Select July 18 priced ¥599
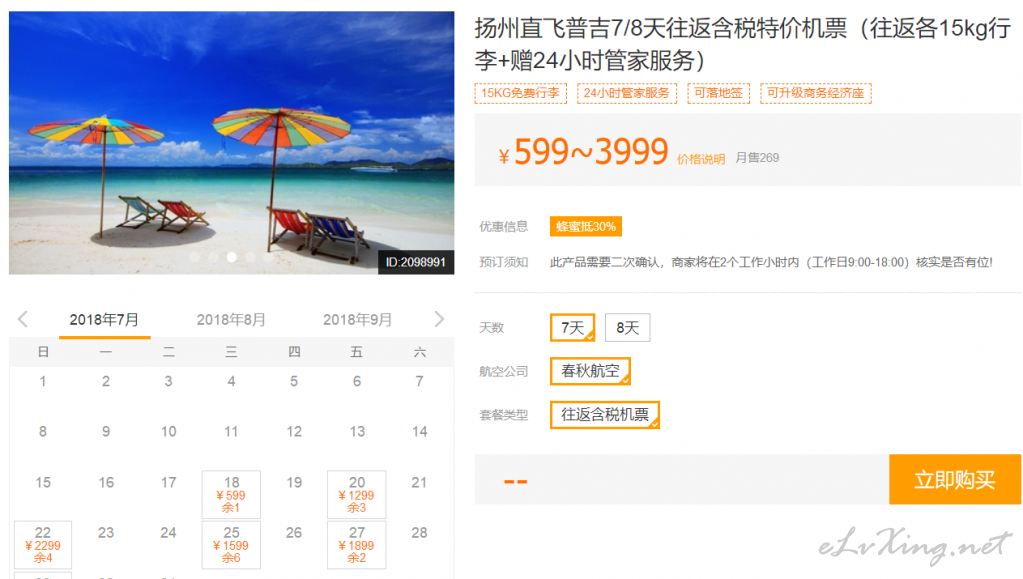 click(231, 494)
